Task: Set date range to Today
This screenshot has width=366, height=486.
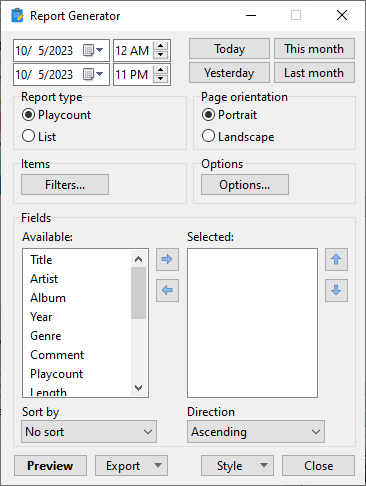Action: pyautogui.click(x=229, y=49)
